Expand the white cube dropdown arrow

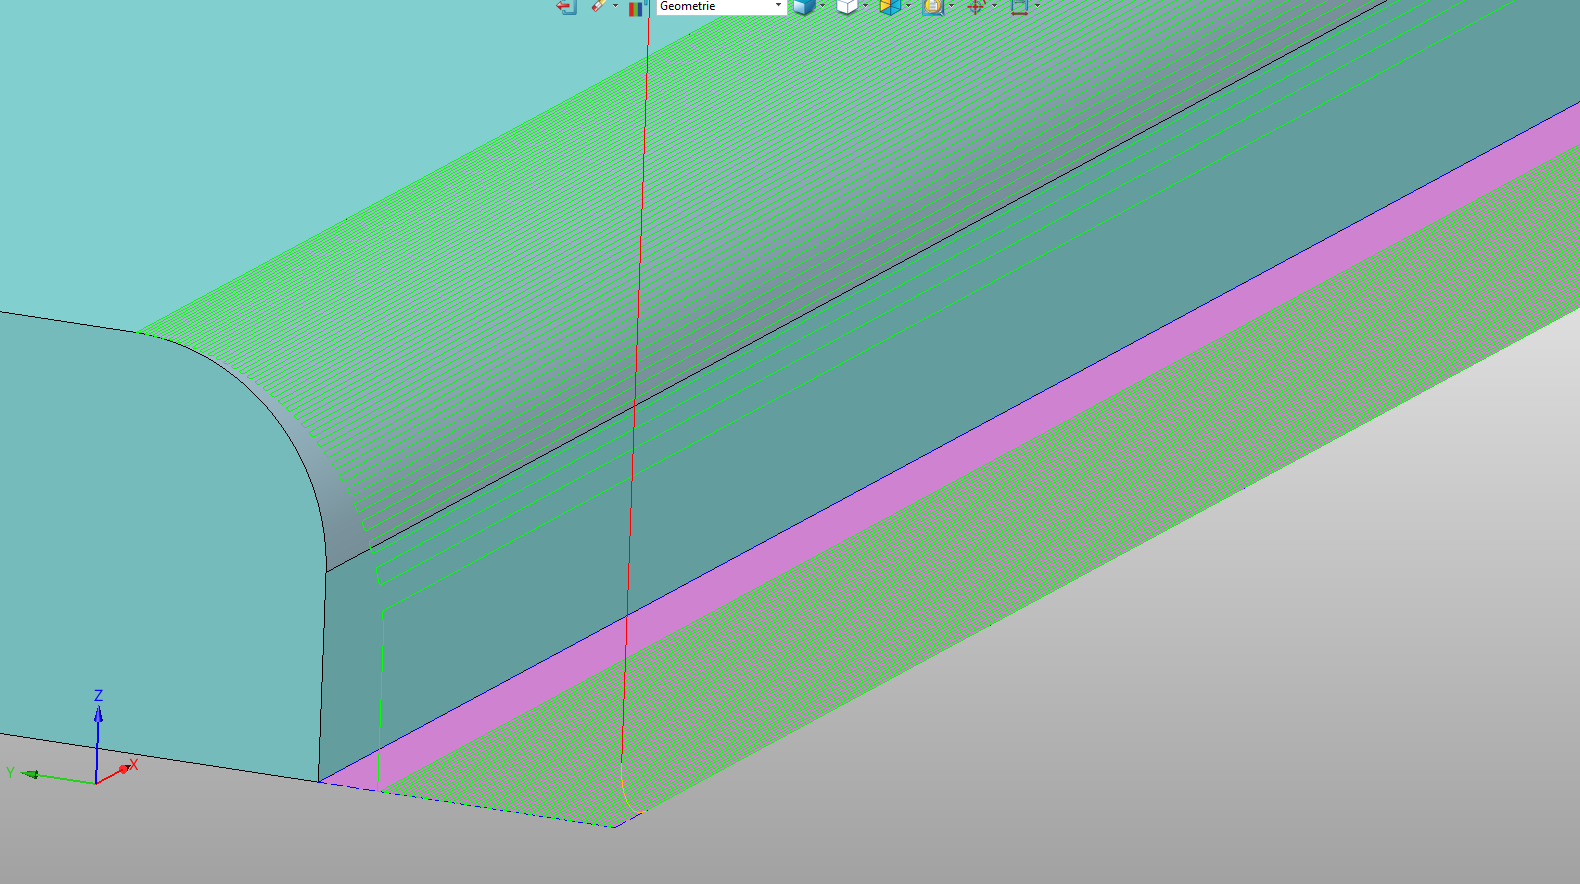pos(866,6)
